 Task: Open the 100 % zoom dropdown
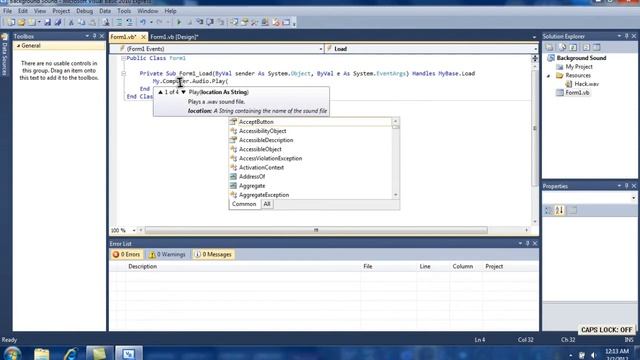click(134, 230)
